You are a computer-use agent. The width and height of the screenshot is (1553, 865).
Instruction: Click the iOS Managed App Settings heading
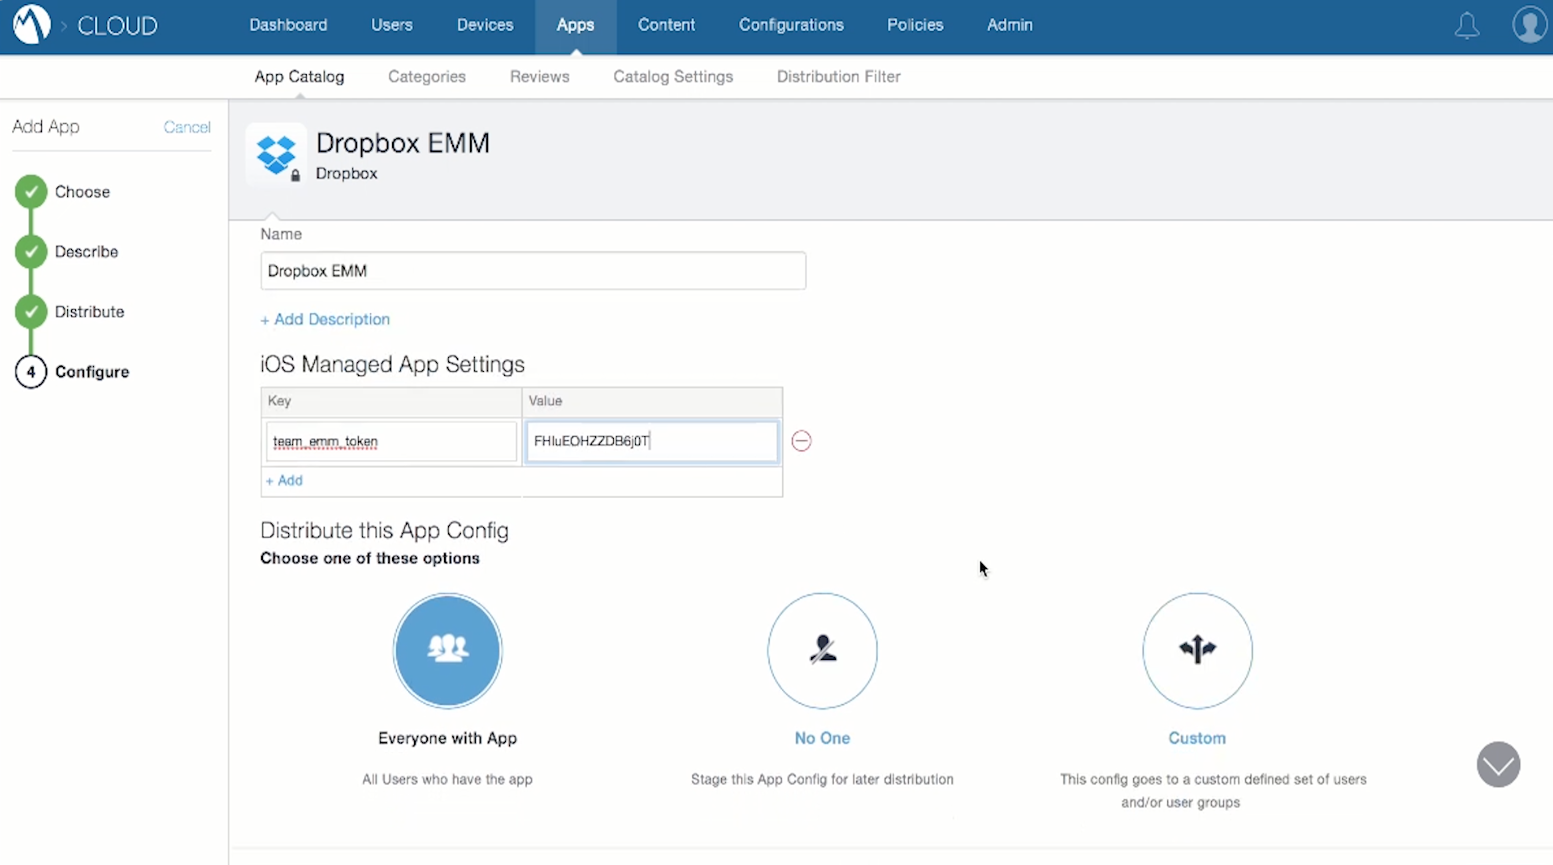392,364
